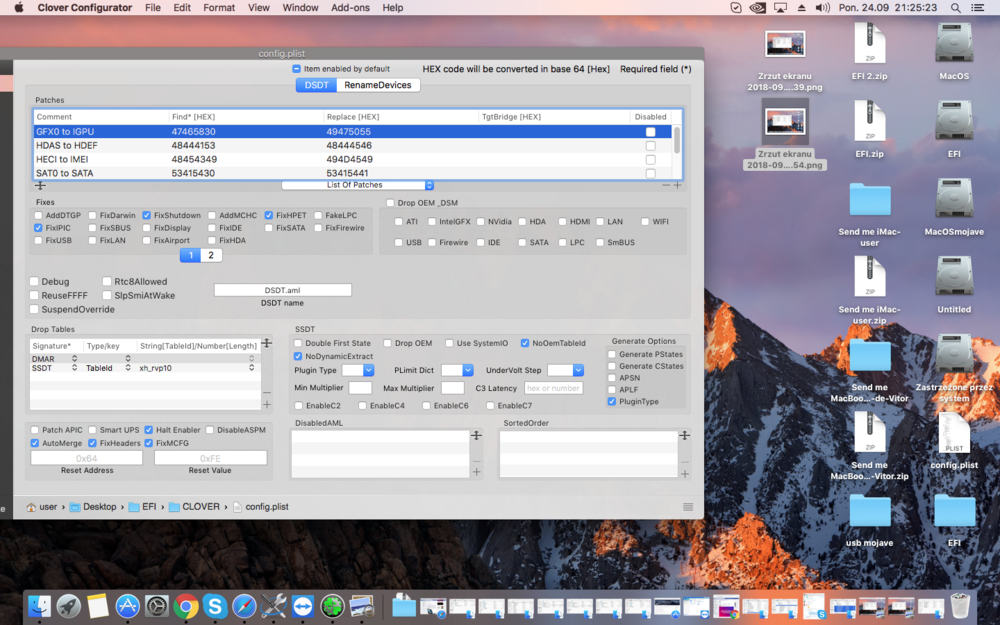
Task: Open Finder from the dock
Action: pyautogui.click(x=40, y=606)
